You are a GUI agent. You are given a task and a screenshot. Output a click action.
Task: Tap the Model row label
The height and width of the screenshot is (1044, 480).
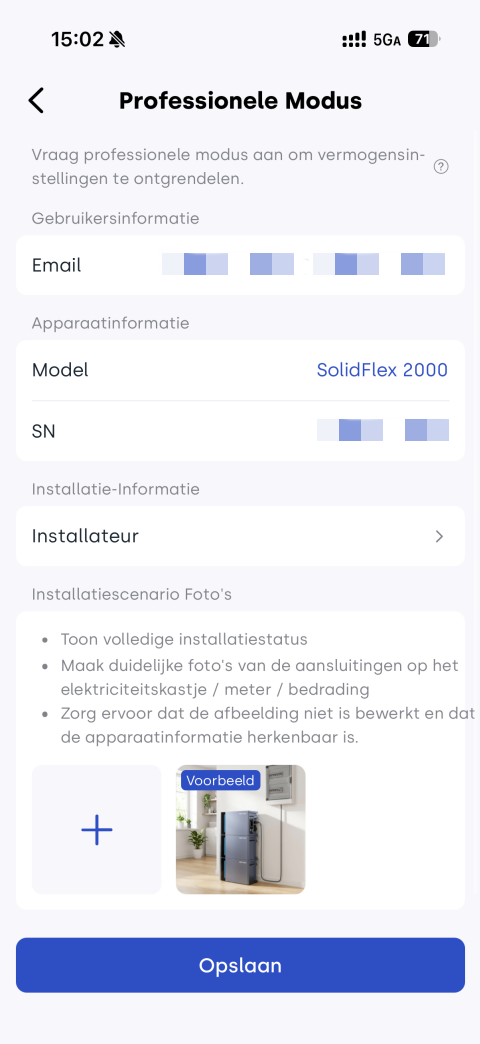click(x=60, y=370)
